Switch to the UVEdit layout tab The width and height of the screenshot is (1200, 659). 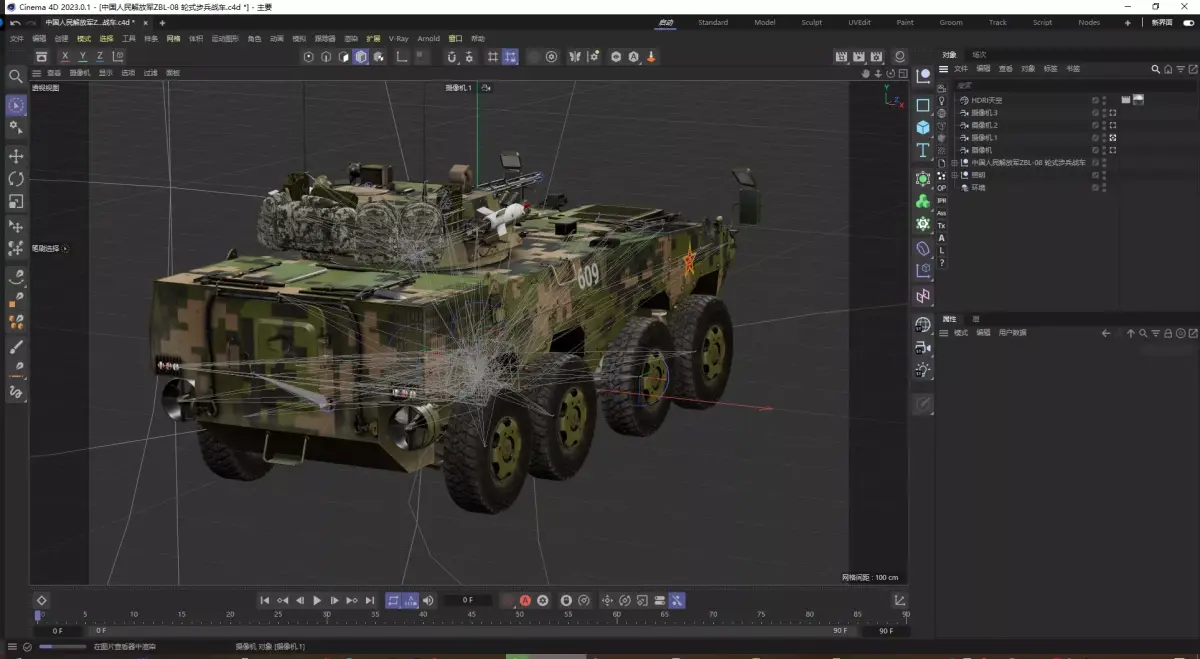point(859,22)
